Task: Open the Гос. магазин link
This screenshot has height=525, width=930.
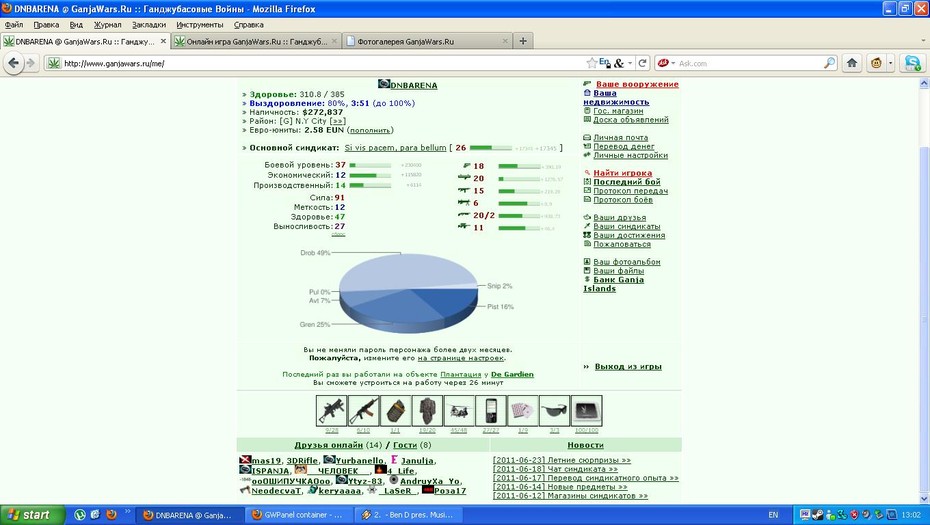Action: [618, 111]
